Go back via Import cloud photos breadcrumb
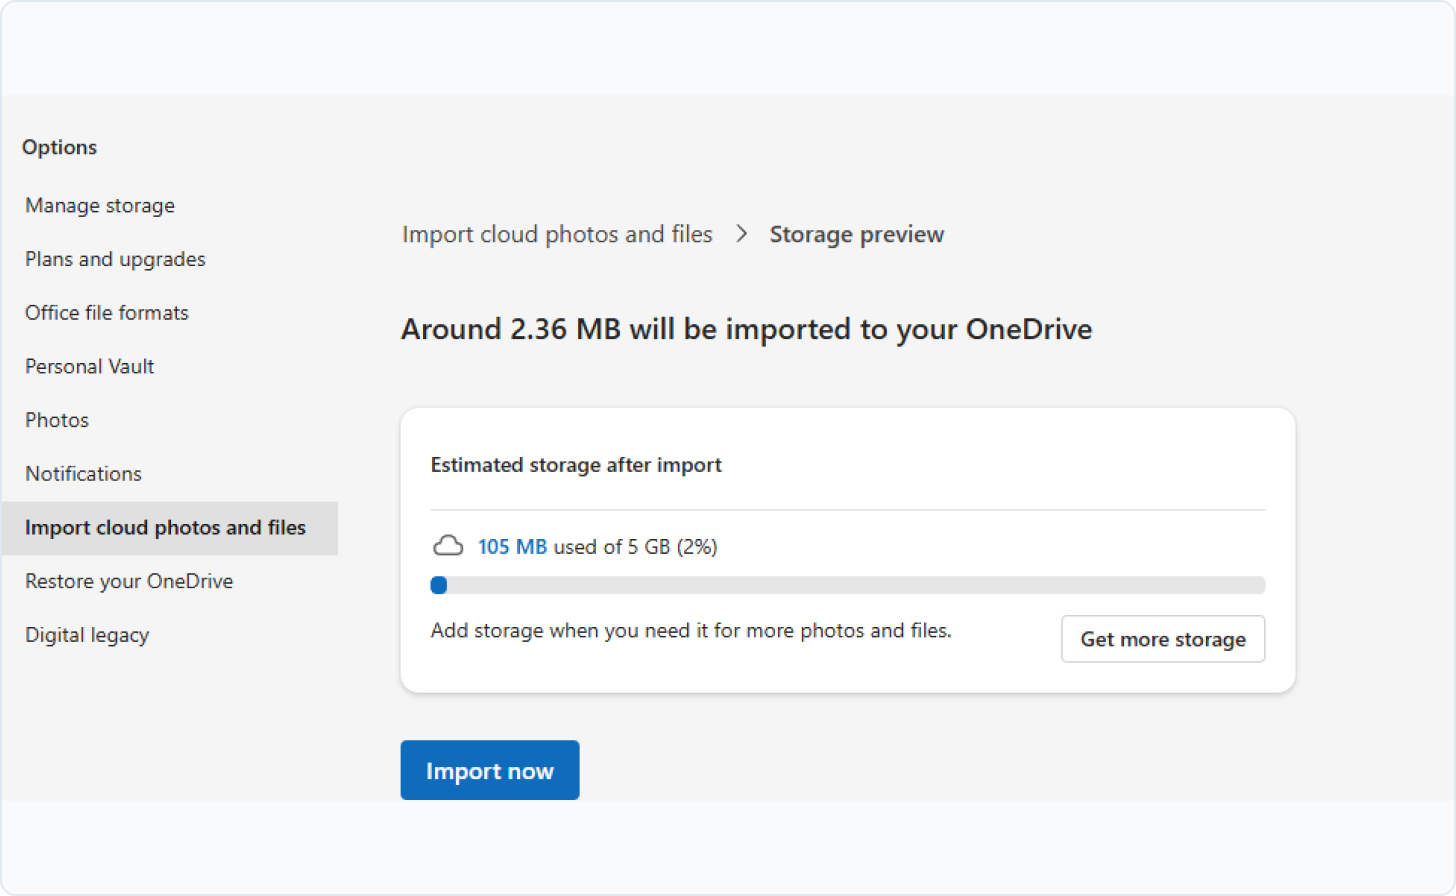The image size is (1456, 896). point(557,234)
